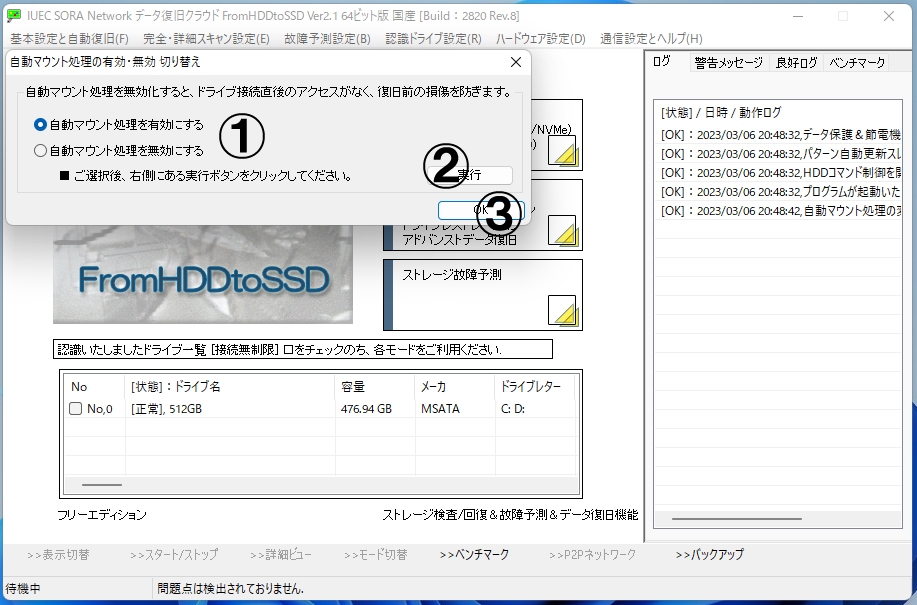Select 自動マウント処理を無効にする radio button
Viewport: 917px width, 605px height.
(x=40, y=151)
